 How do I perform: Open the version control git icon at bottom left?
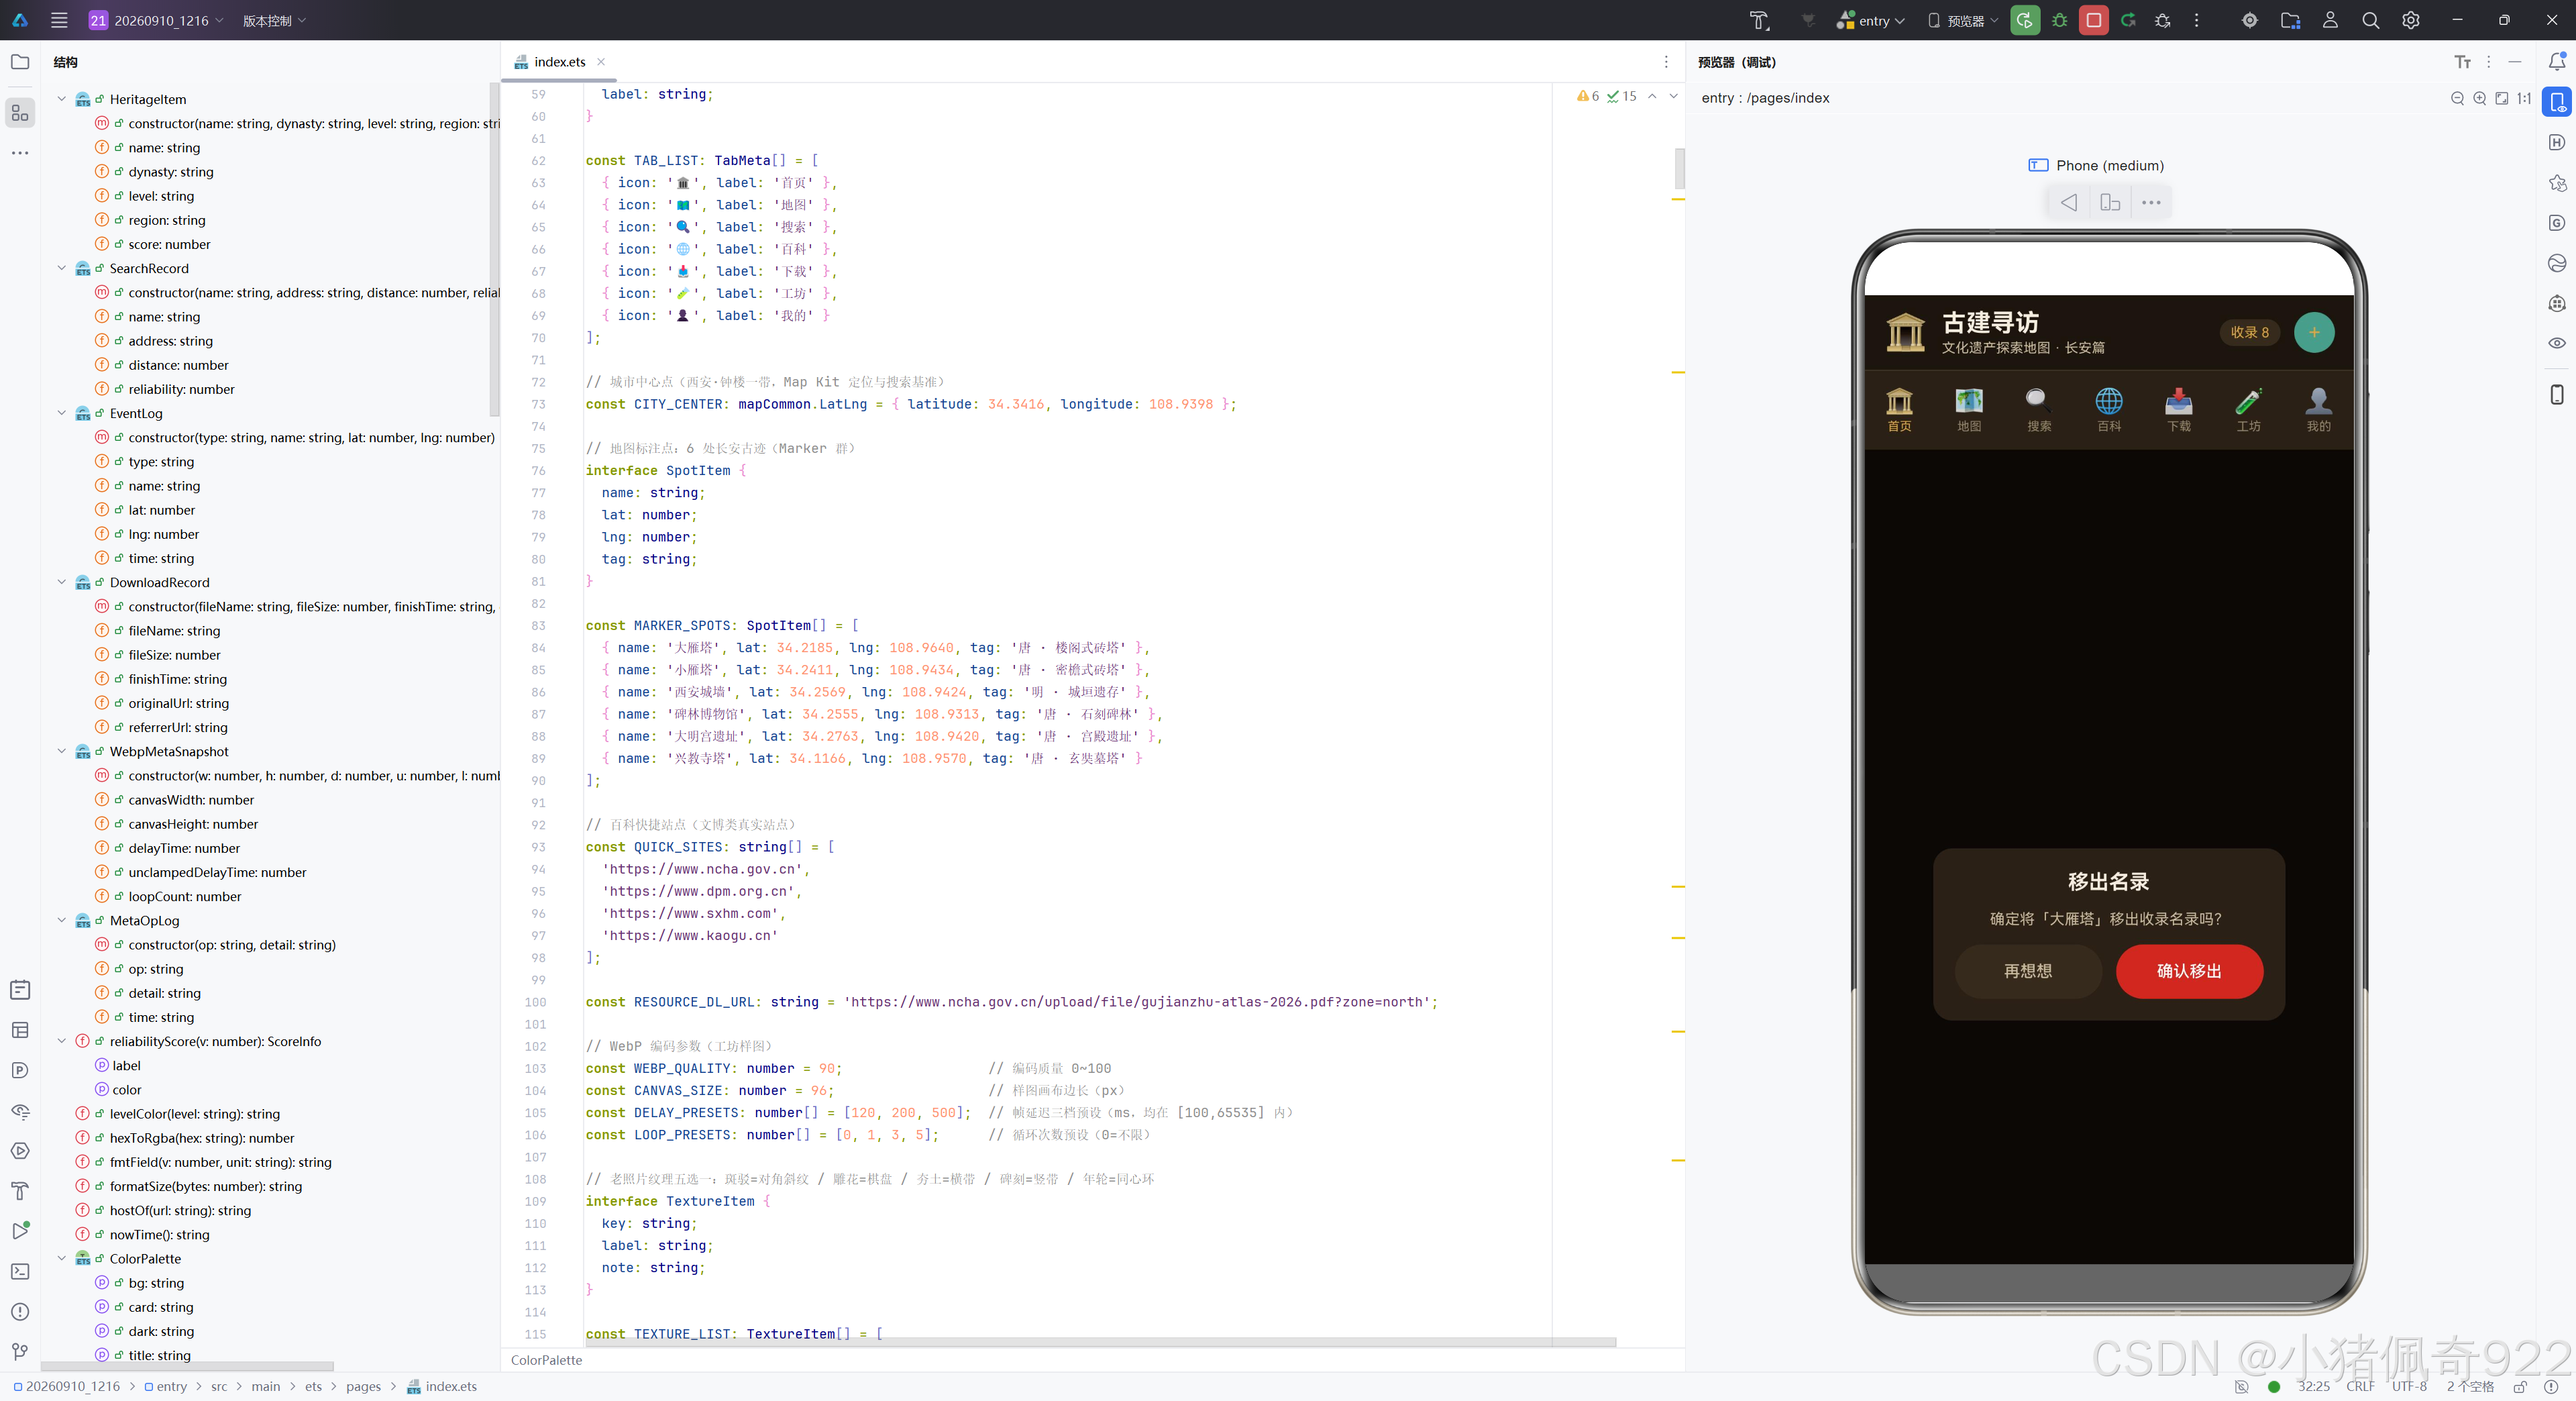20,1352
